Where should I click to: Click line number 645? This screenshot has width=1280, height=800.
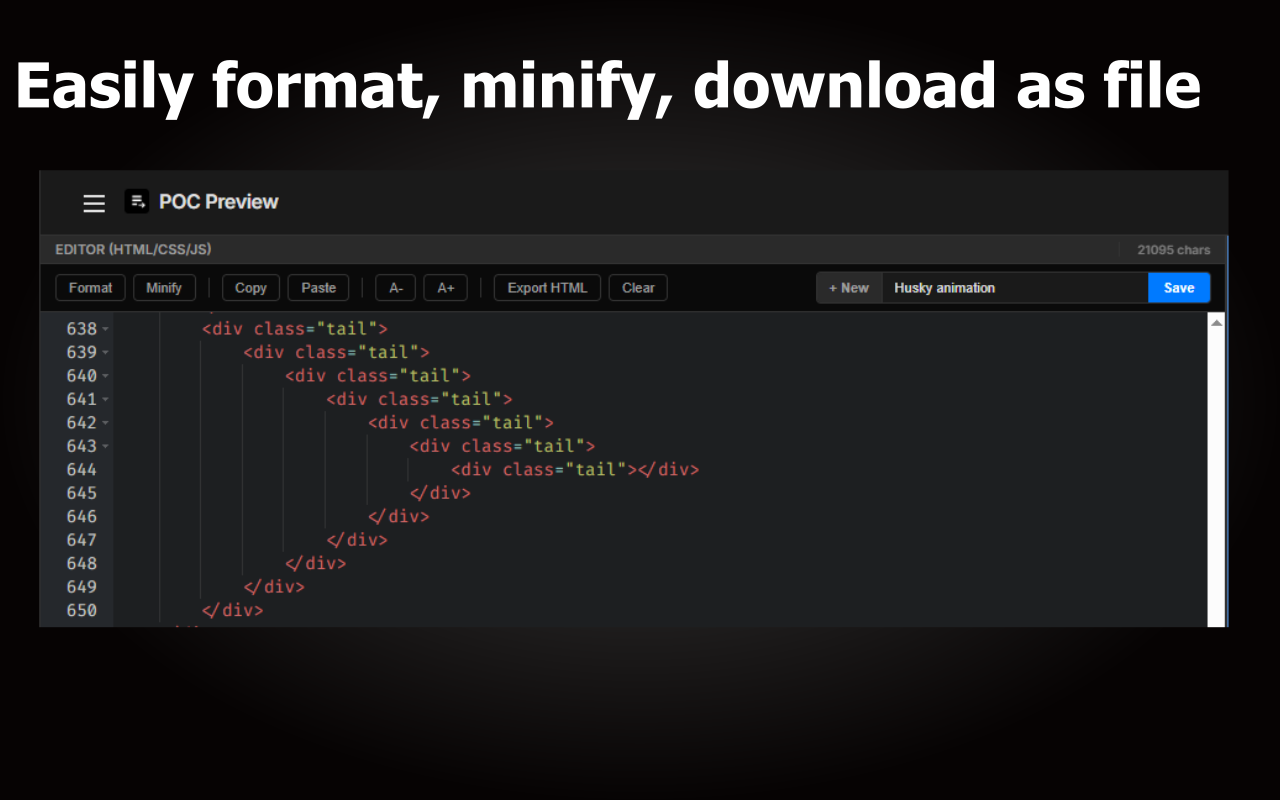[x=82, y=493]
